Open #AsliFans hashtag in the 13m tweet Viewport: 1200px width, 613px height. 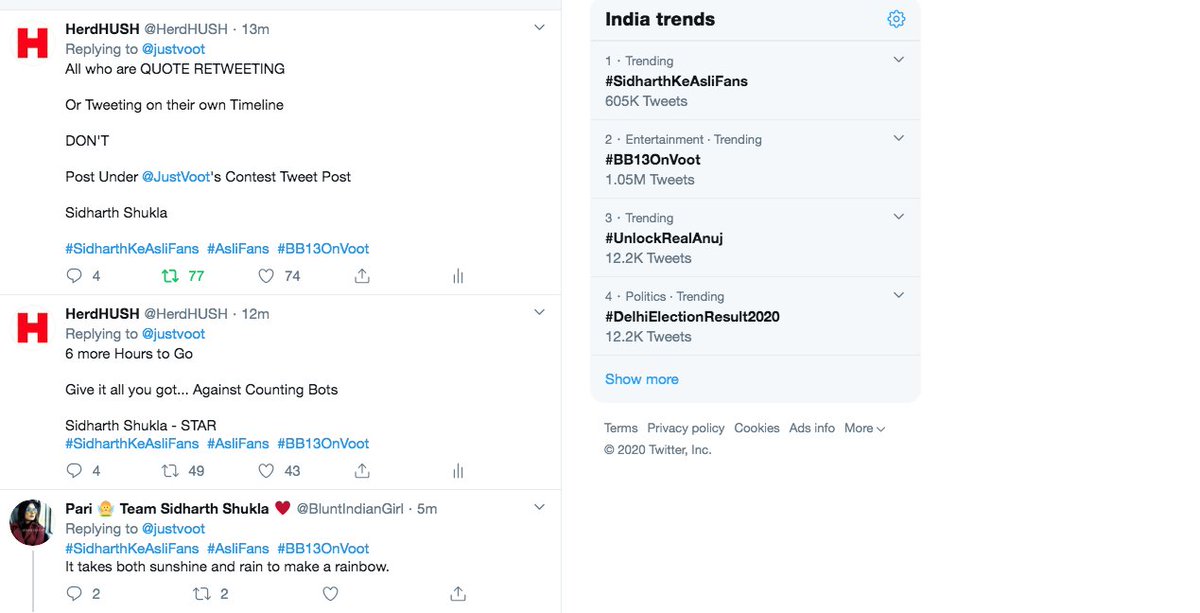(x=238, y=249)
